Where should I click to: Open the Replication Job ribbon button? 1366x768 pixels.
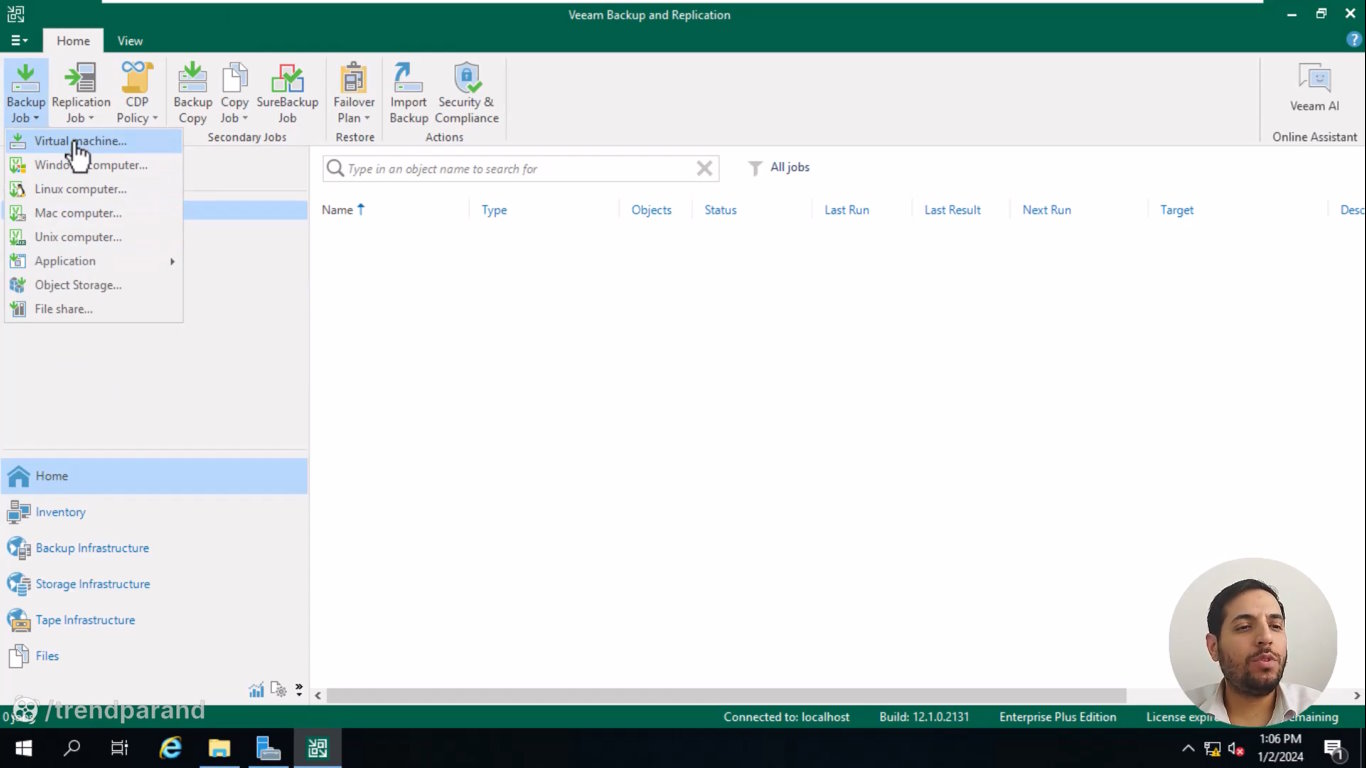pos(81,93)
